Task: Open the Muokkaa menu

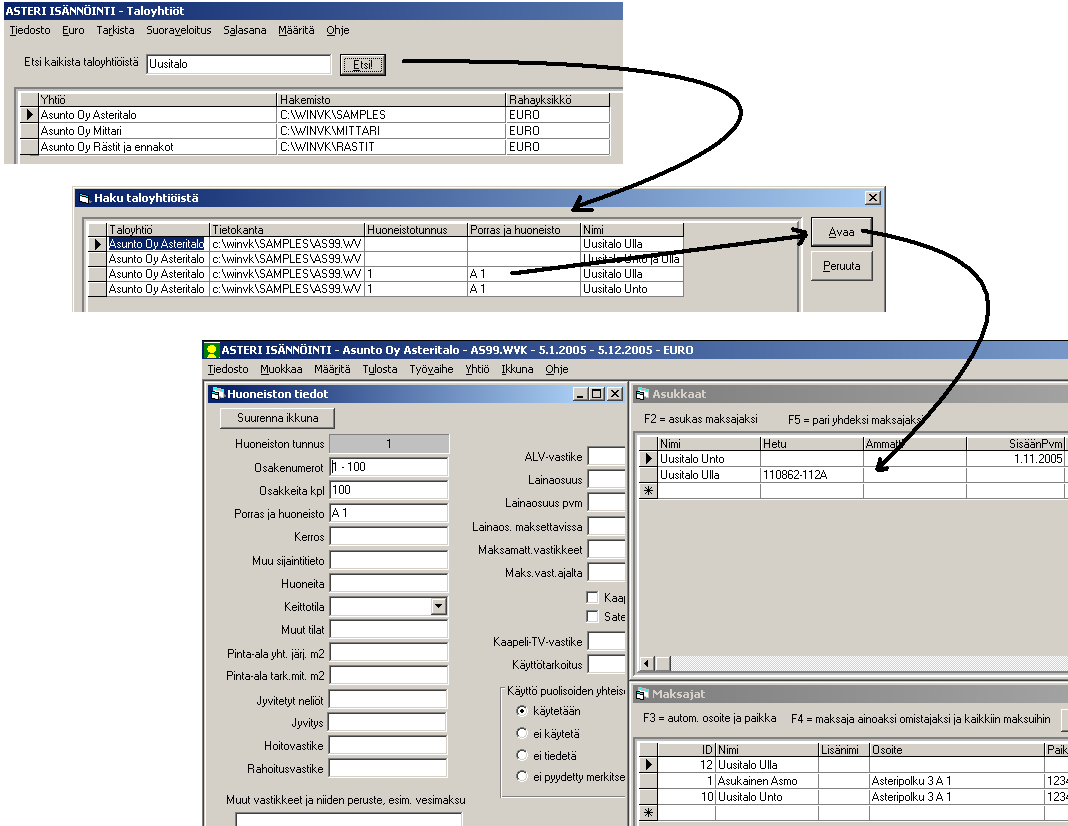Action: click(x=281, y=369)
